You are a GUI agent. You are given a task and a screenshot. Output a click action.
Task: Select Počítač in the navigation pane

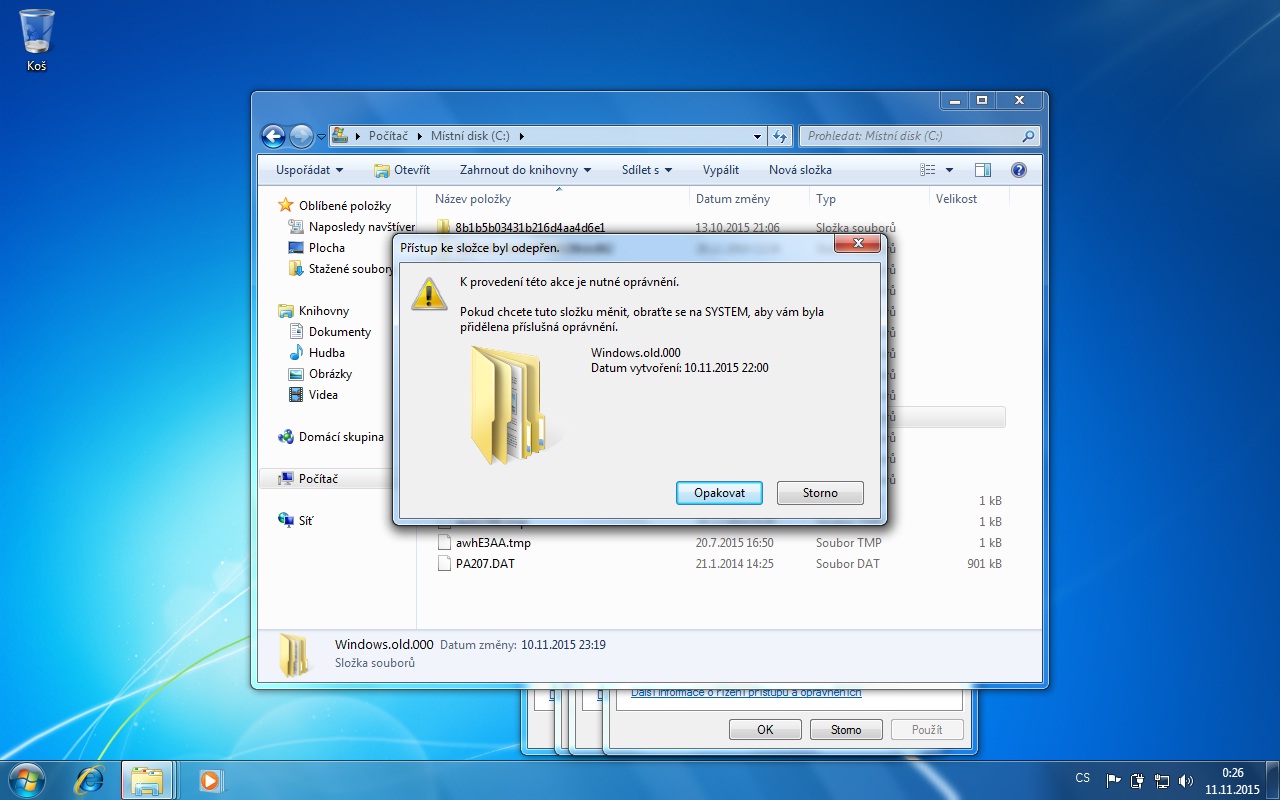(x=318, y=479)
